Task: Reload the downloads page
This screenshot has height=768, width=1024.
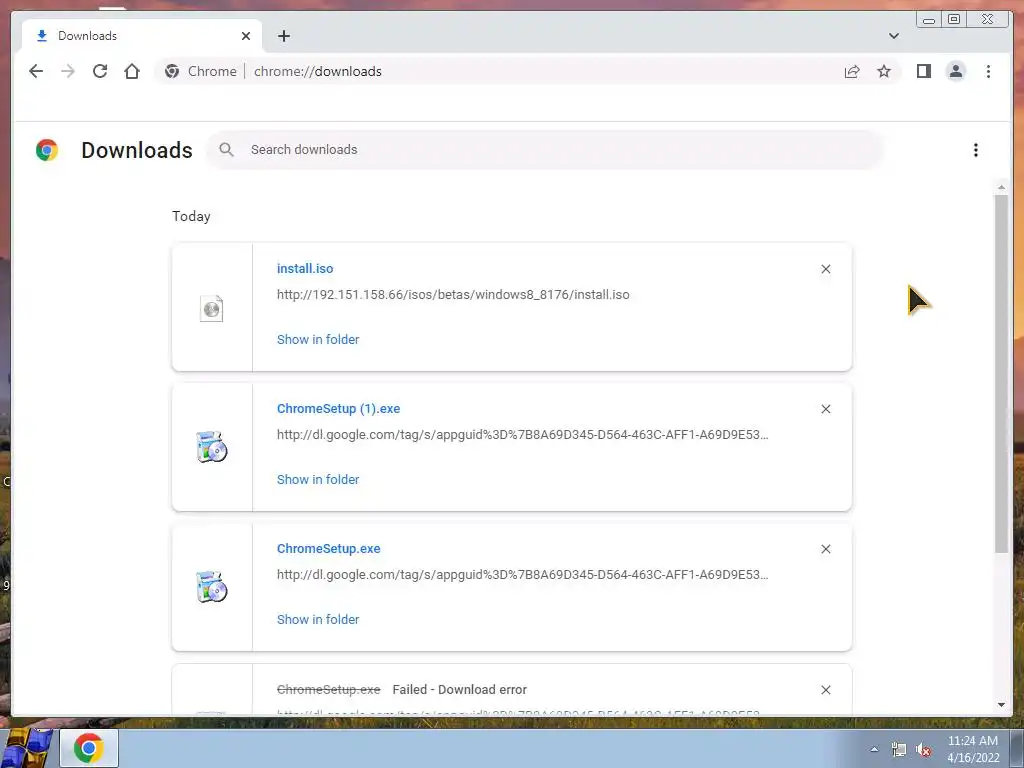Action: pyautogui.click(x=100, y=71)
